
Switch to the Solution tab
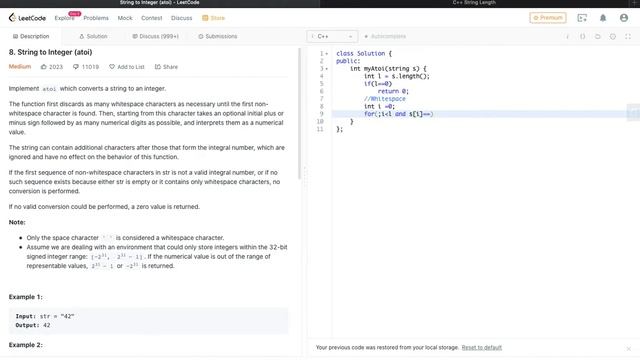(93, 36)
